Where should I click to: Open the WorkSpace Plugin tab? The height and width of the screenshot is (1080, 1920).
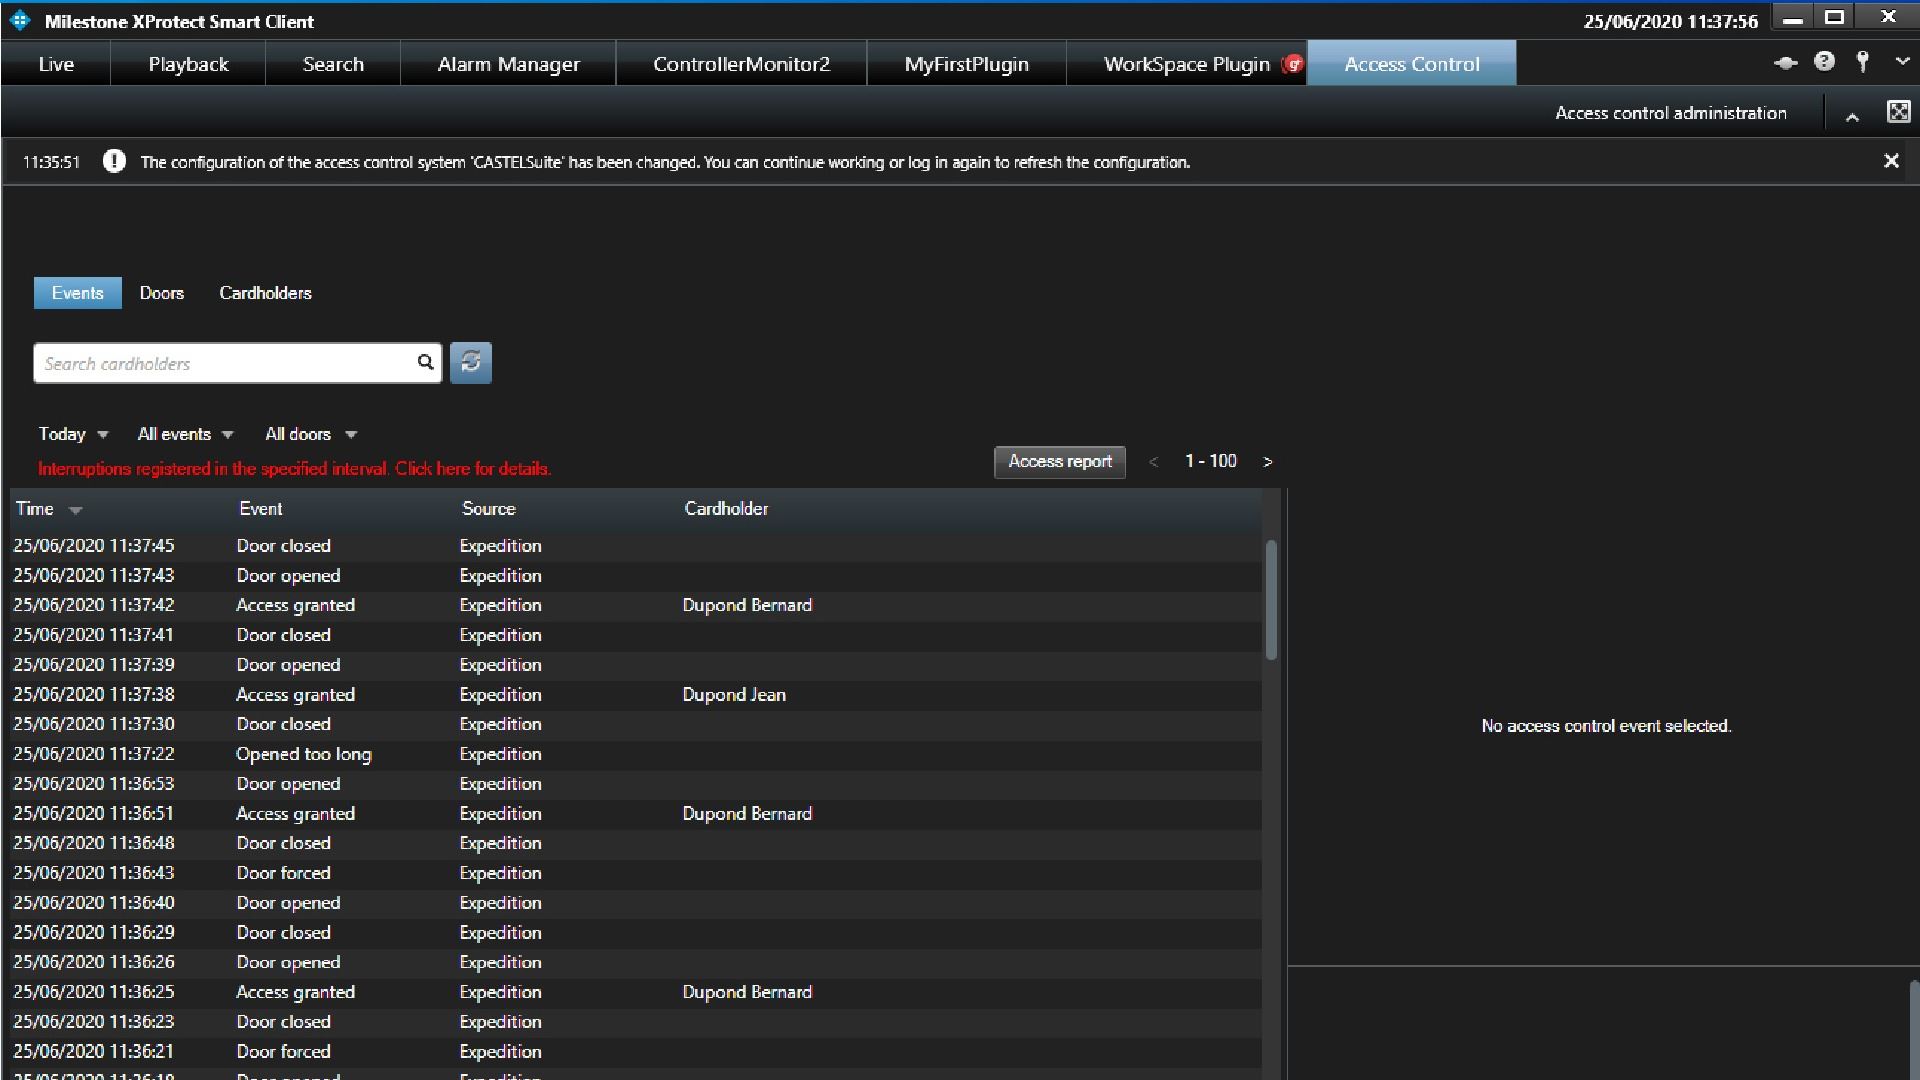(1186, 64)
